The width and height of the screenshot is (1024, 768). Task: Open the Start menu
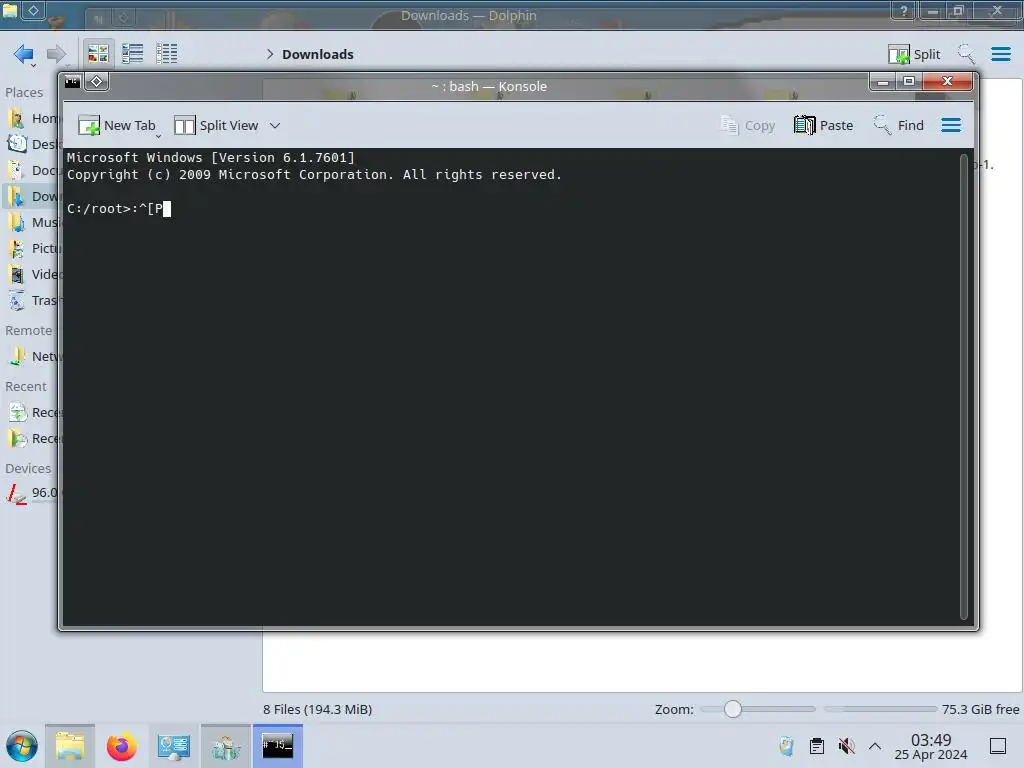22,746
